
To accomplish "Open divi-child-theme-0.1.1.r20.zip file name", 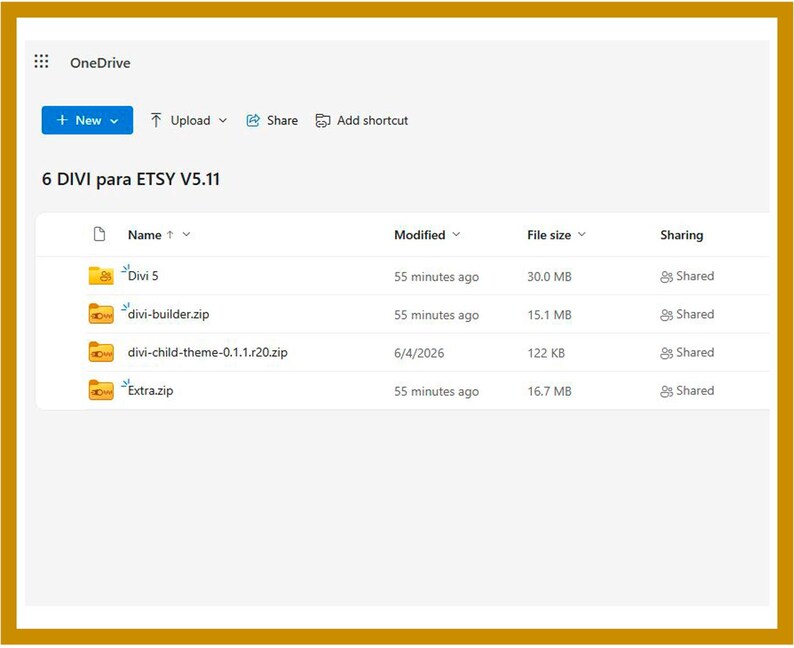I will click(208, 352).
